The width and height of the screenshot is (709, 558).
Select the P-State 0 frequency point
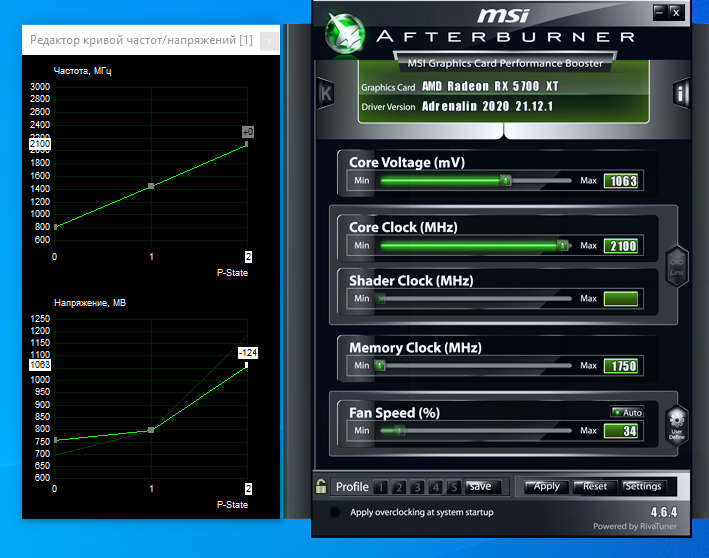pos(55,227)
